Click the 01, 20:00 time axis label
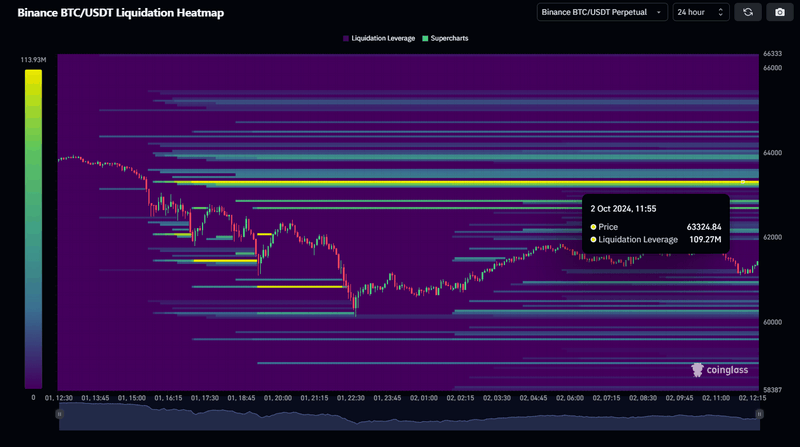Image resolution: width=800 pixels, height=447 pixels. click(278, 398)
